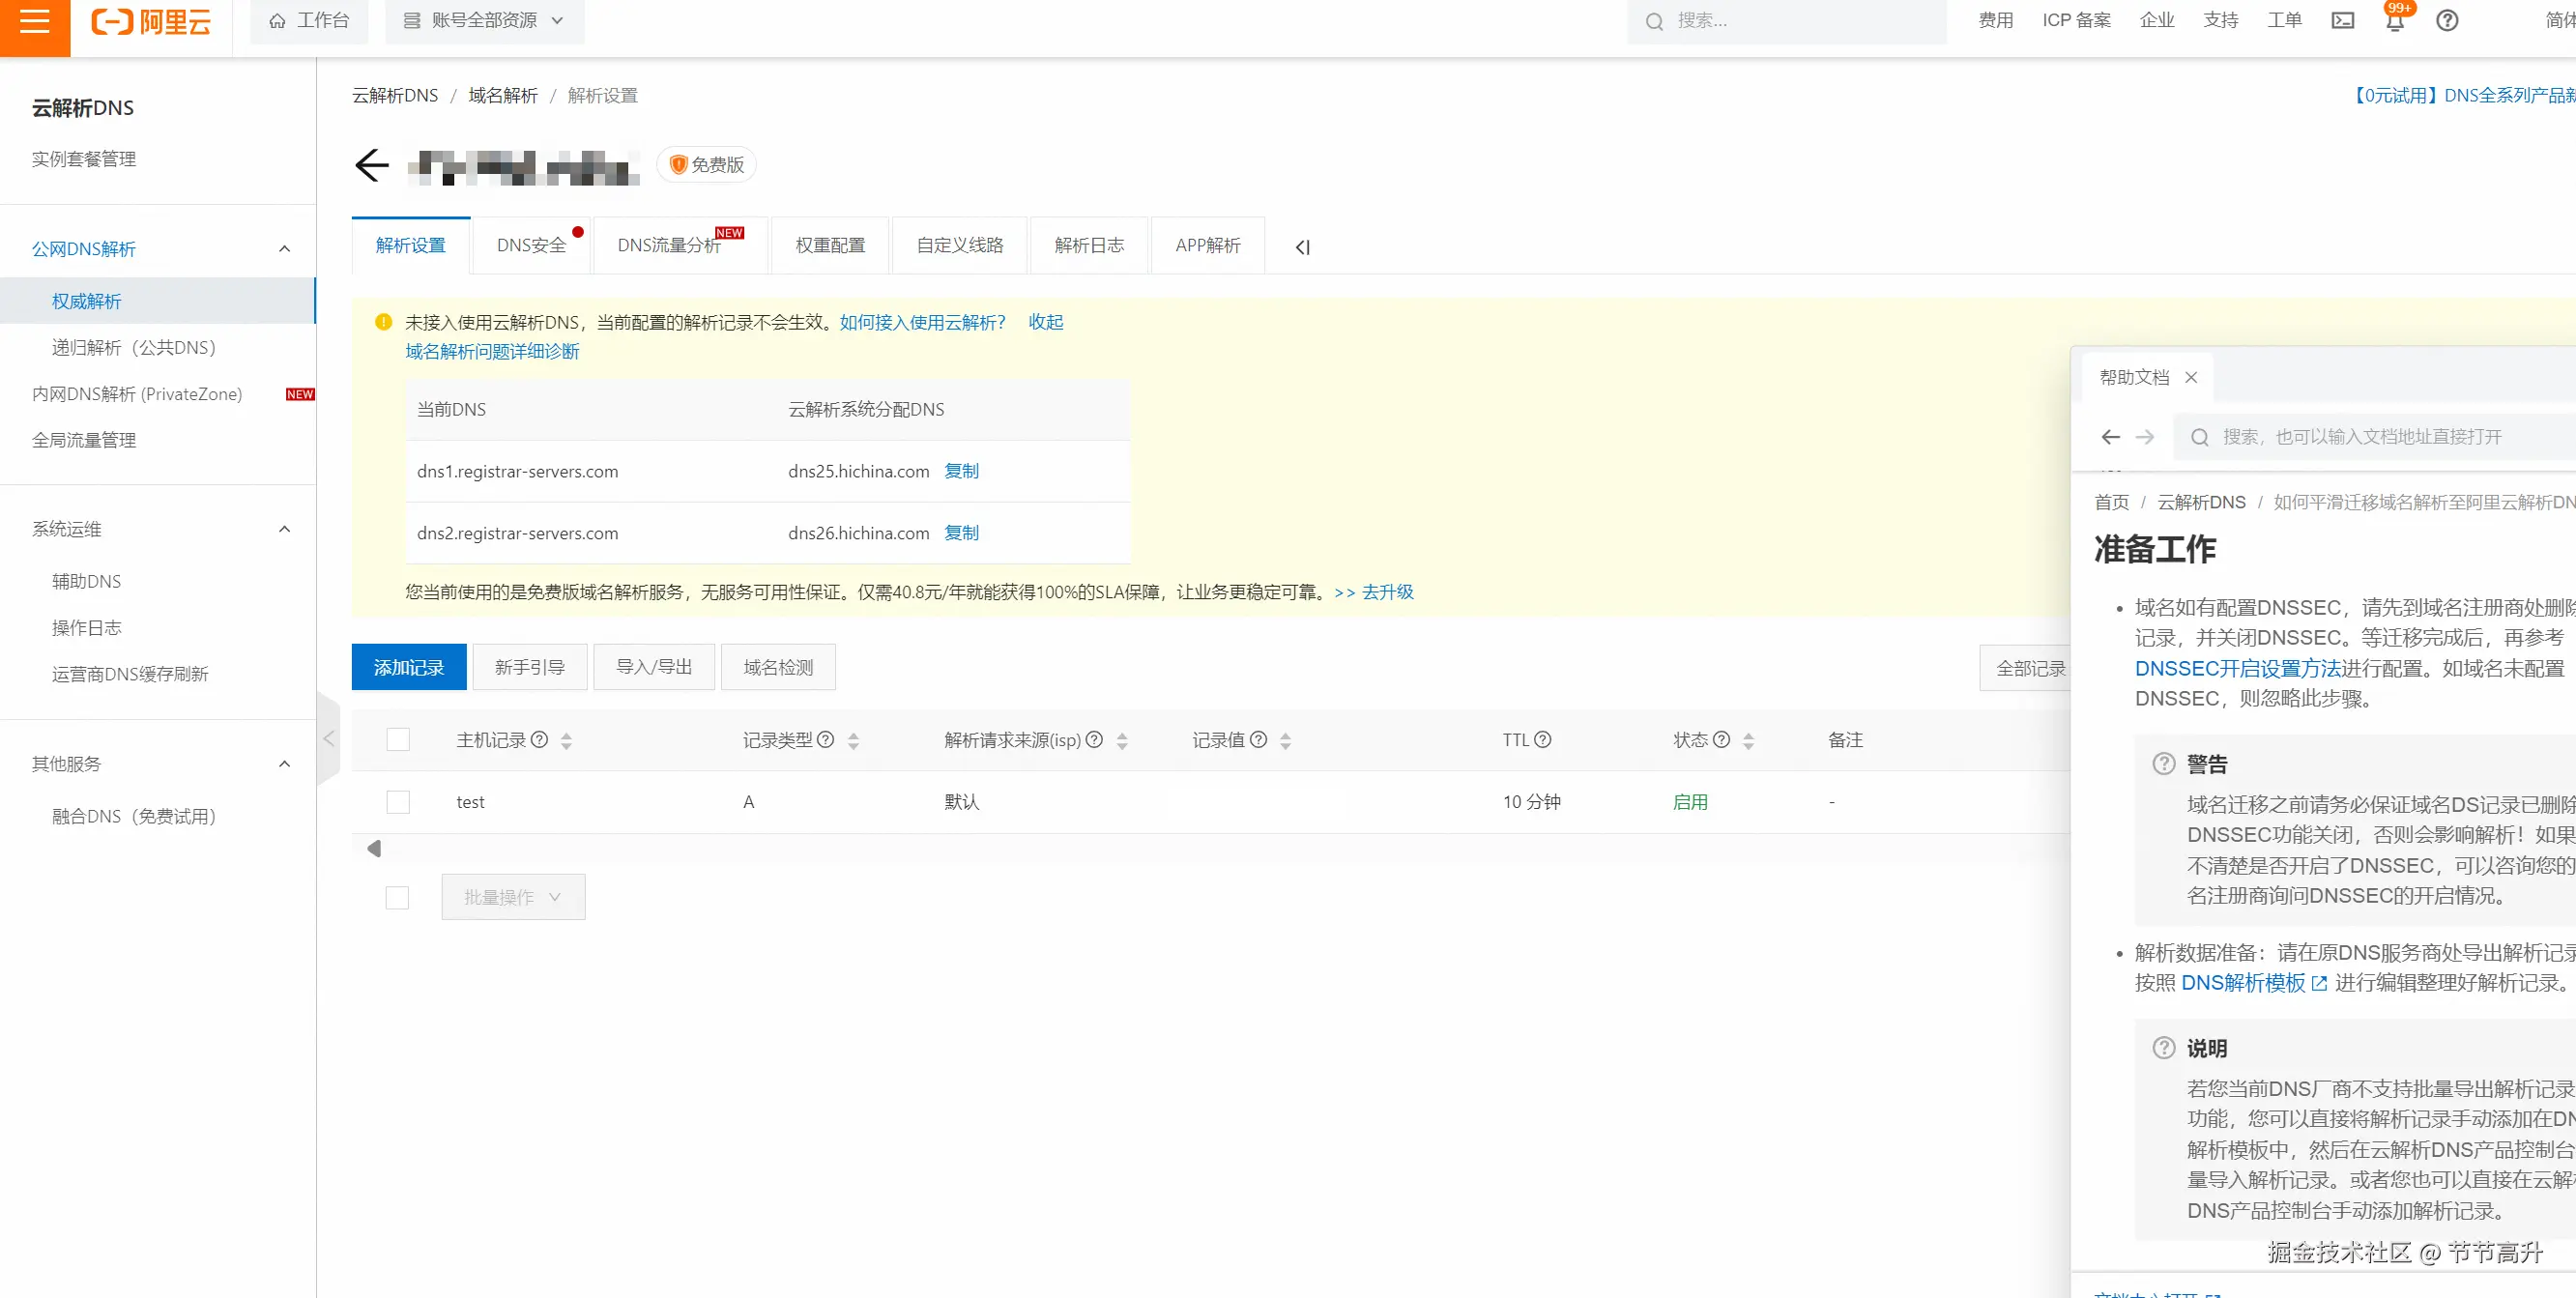Screen dimensions: 2576x1298
Task: Click the Aliyun logo
Action: (x=151, y=21)
